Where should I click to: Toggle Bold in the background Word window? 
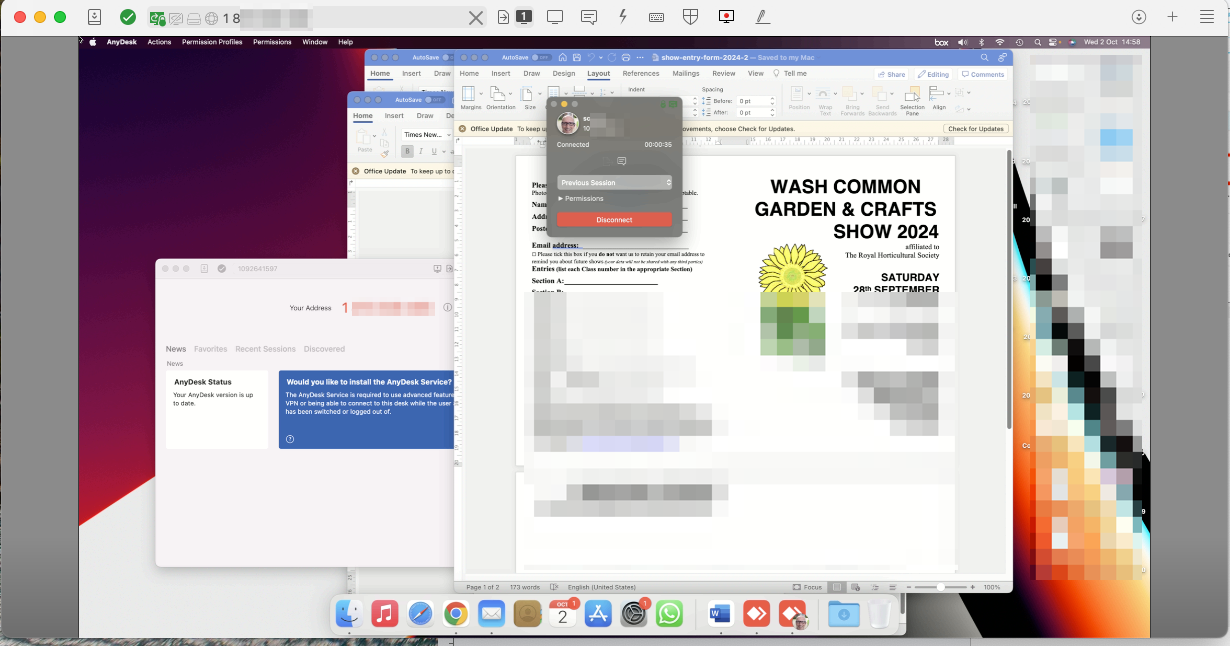pos(408,152)
